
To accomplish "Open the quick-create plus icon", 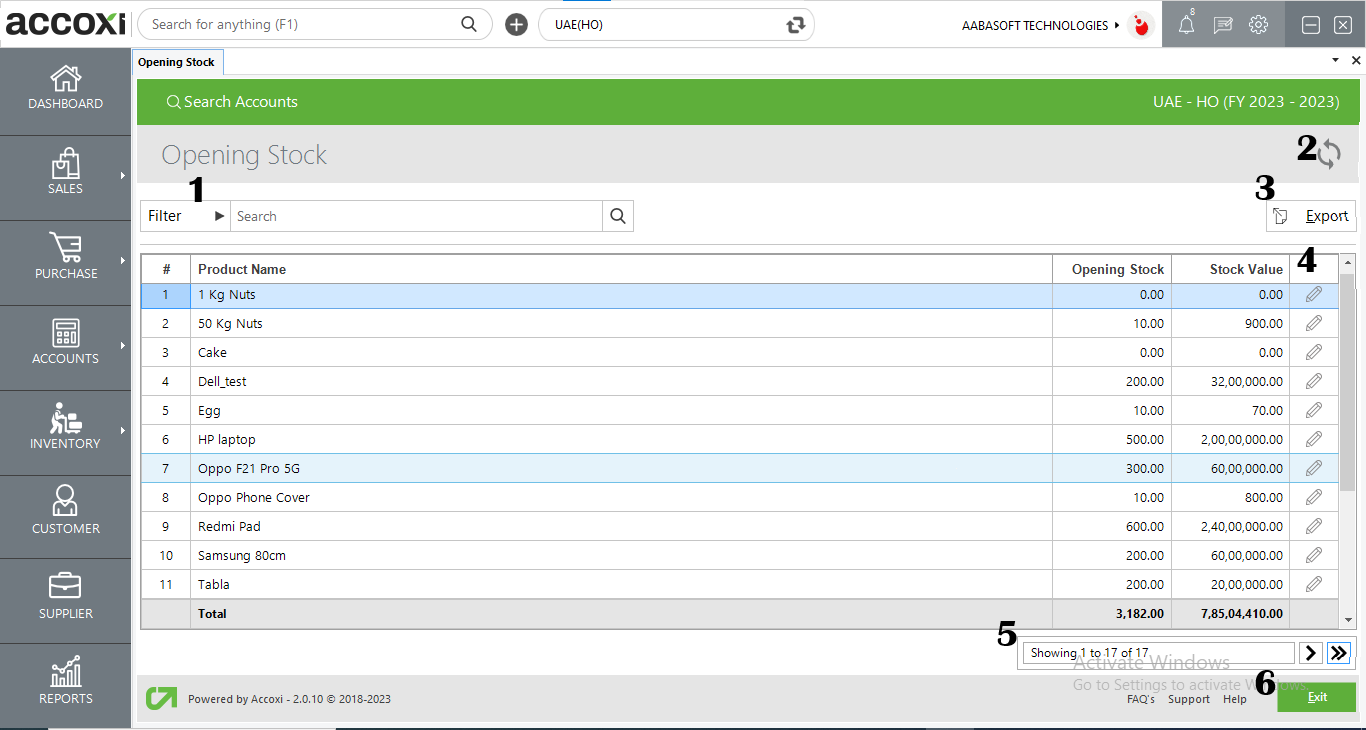I will point(515,23).
